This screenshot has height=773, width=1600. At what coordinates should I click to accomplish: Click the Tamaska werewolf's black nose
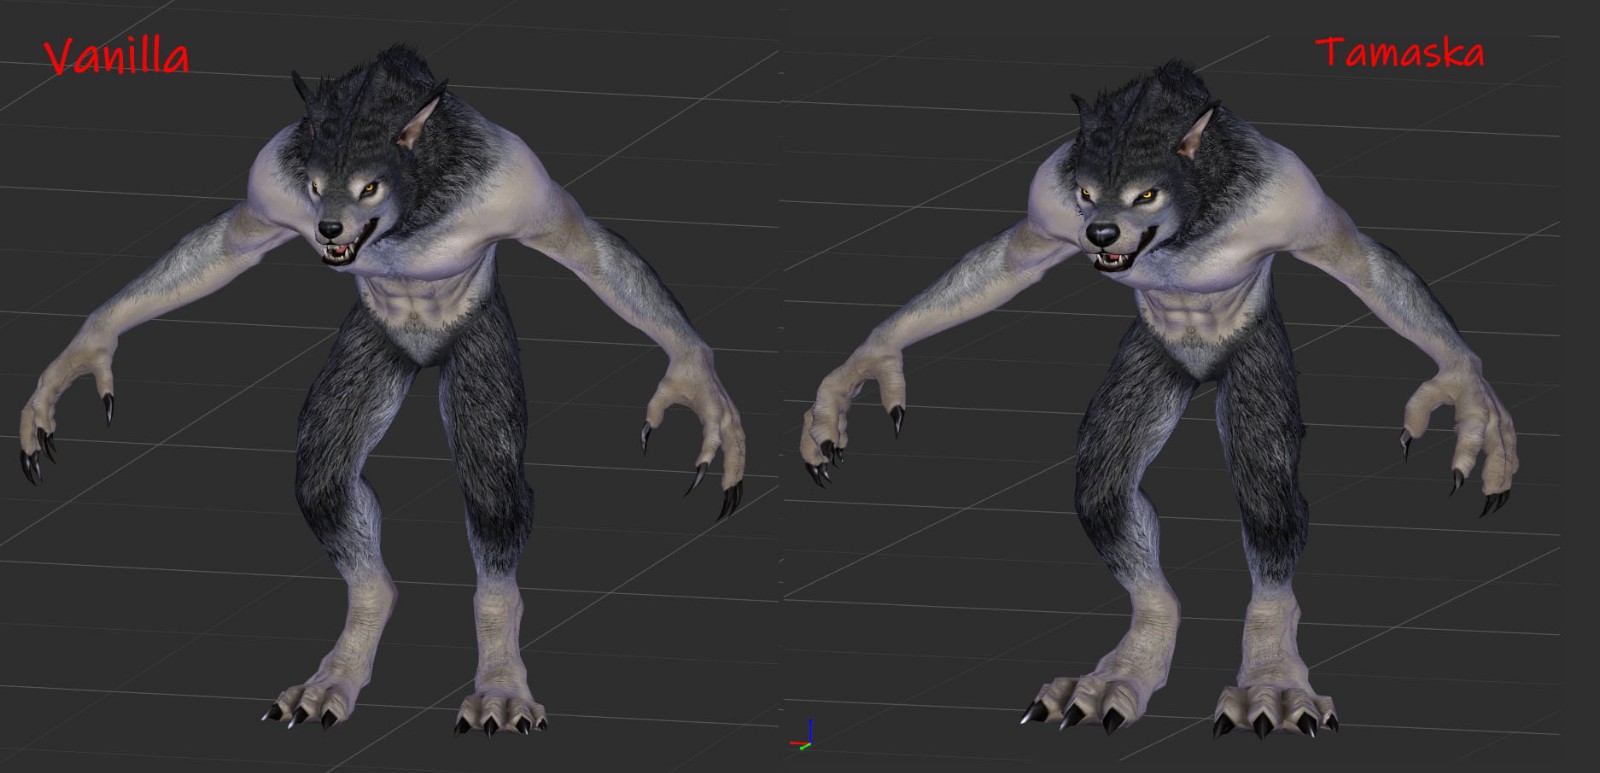(x=1101, y=235)
